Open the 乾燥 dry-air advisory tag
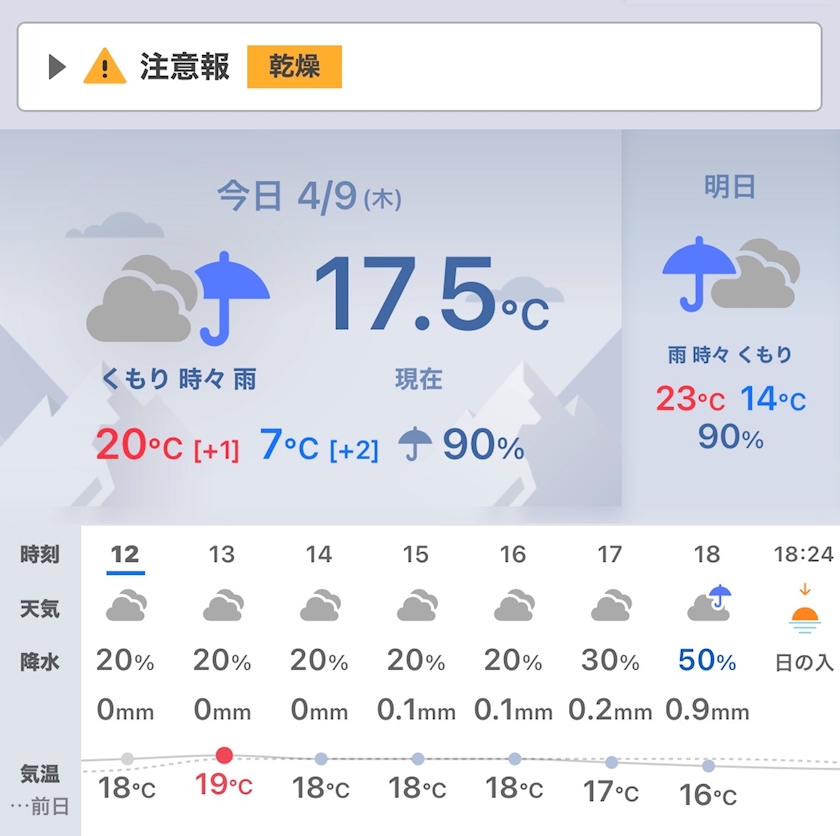Viewport: 840px width, 836px height. pos(294,66)
